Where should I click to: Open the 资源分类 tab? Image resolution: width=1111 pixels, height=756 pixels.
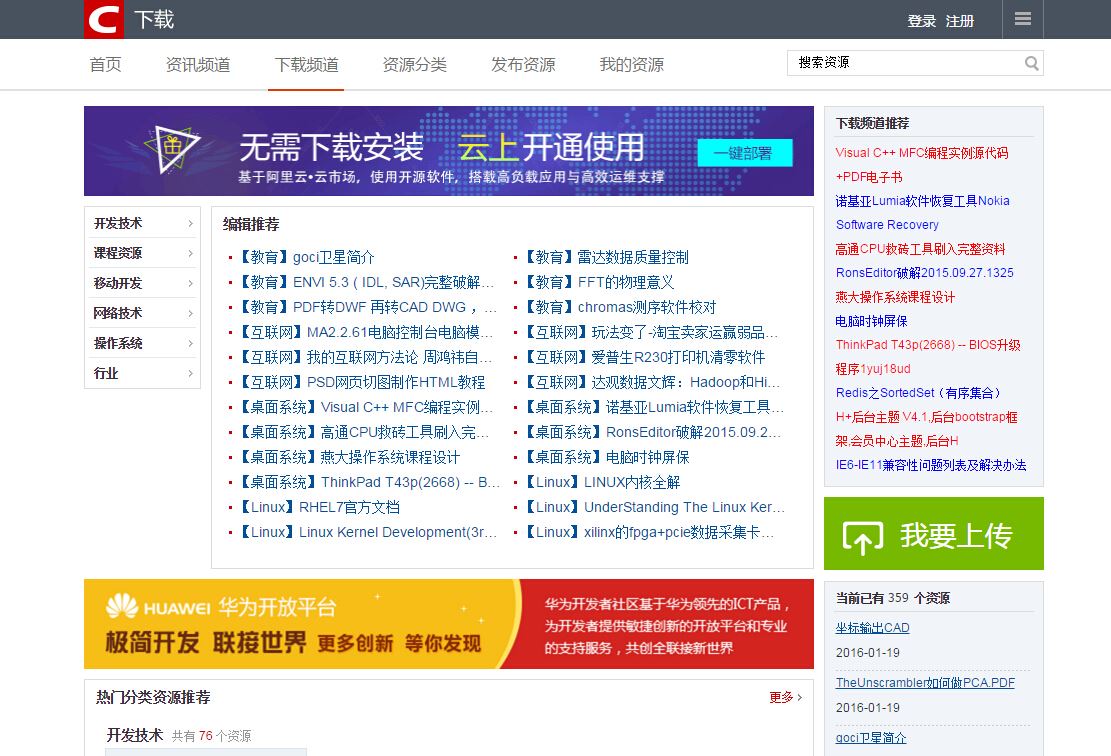[414, 64]
